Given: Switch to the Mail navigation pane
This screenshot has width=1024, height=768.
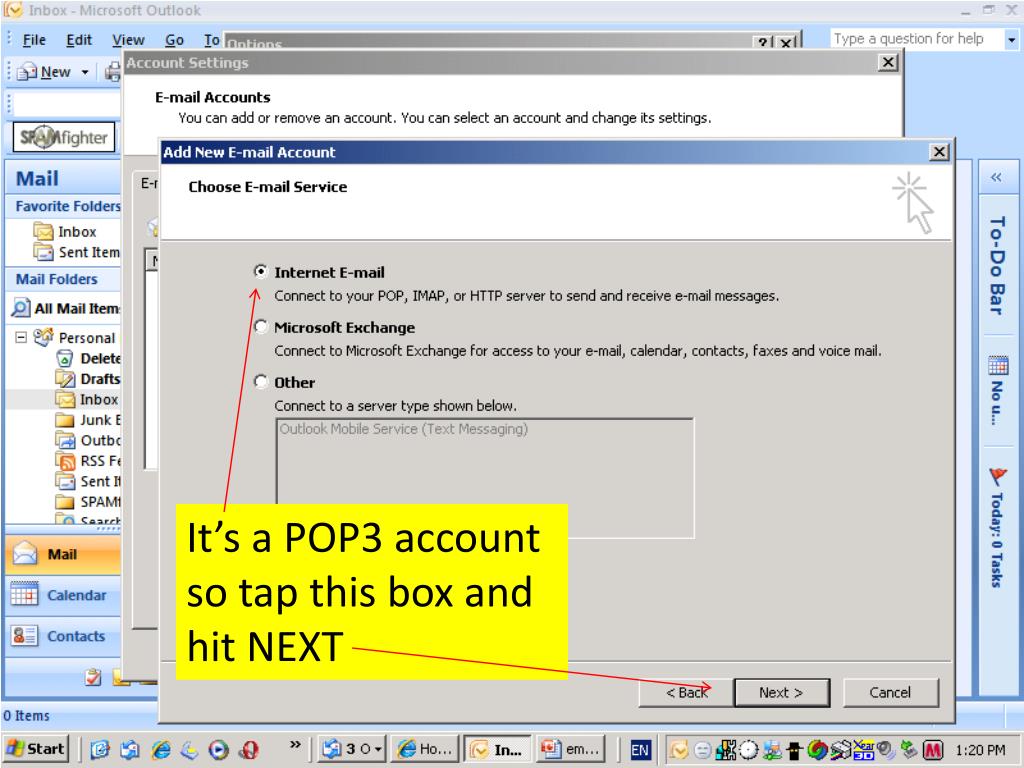Looking at the screenshot, I should tap(63, 554).
